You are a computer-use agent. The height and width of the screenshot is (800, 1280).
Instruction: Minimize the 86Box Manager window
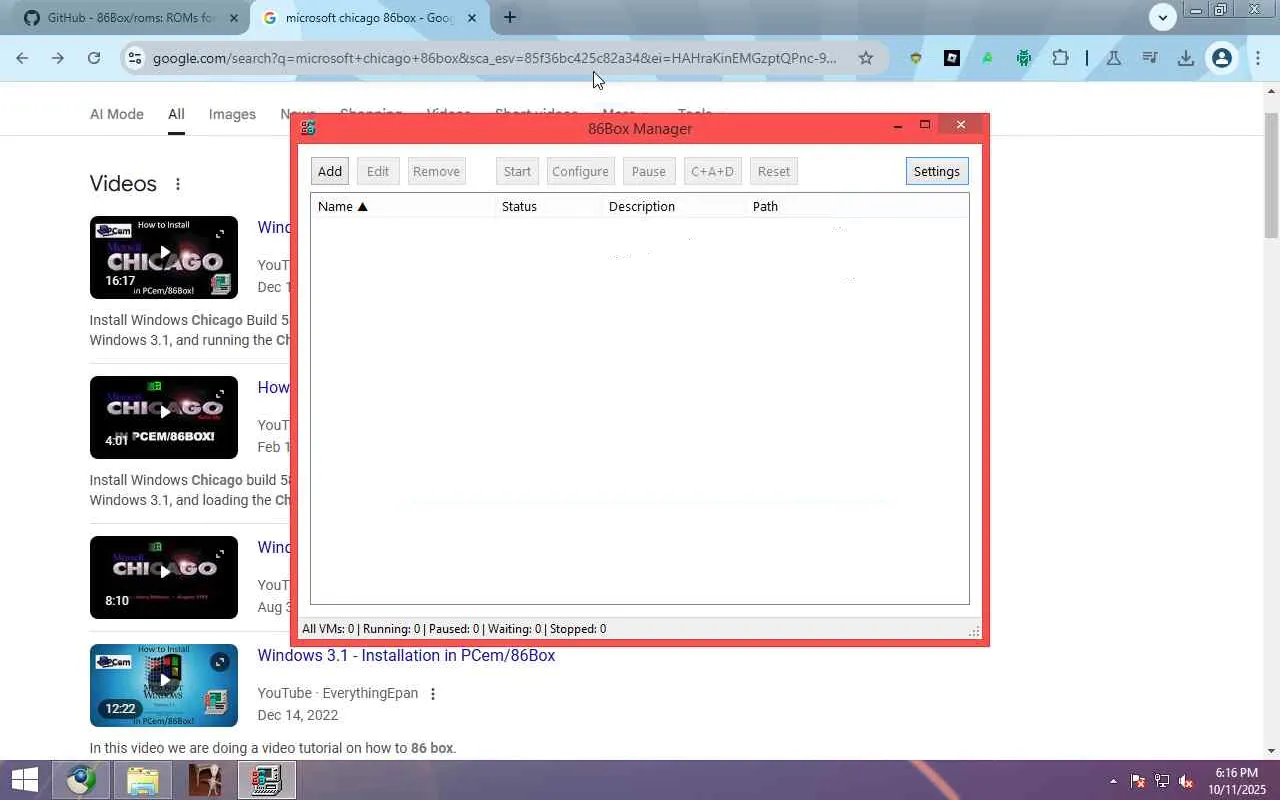point(897,126)
